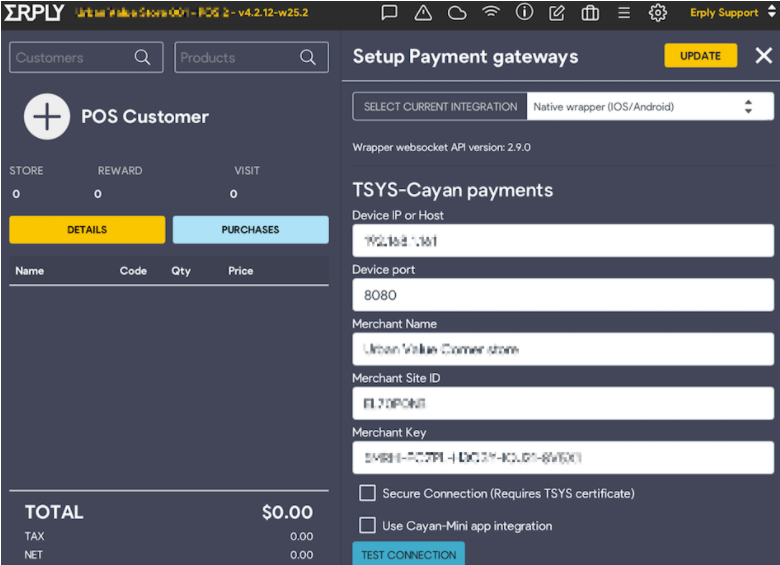Click the POS Customer name
The image size is (780, 565).
(145, 116)
